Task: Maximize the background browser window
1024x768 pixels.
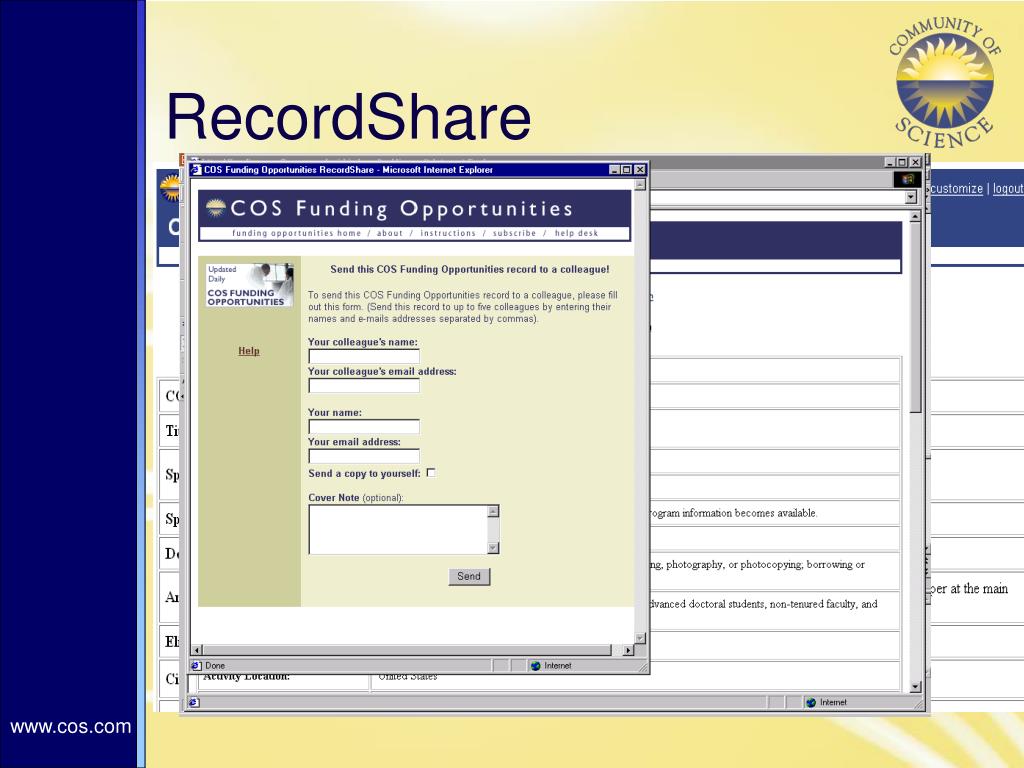Action: tap(903, 162)
